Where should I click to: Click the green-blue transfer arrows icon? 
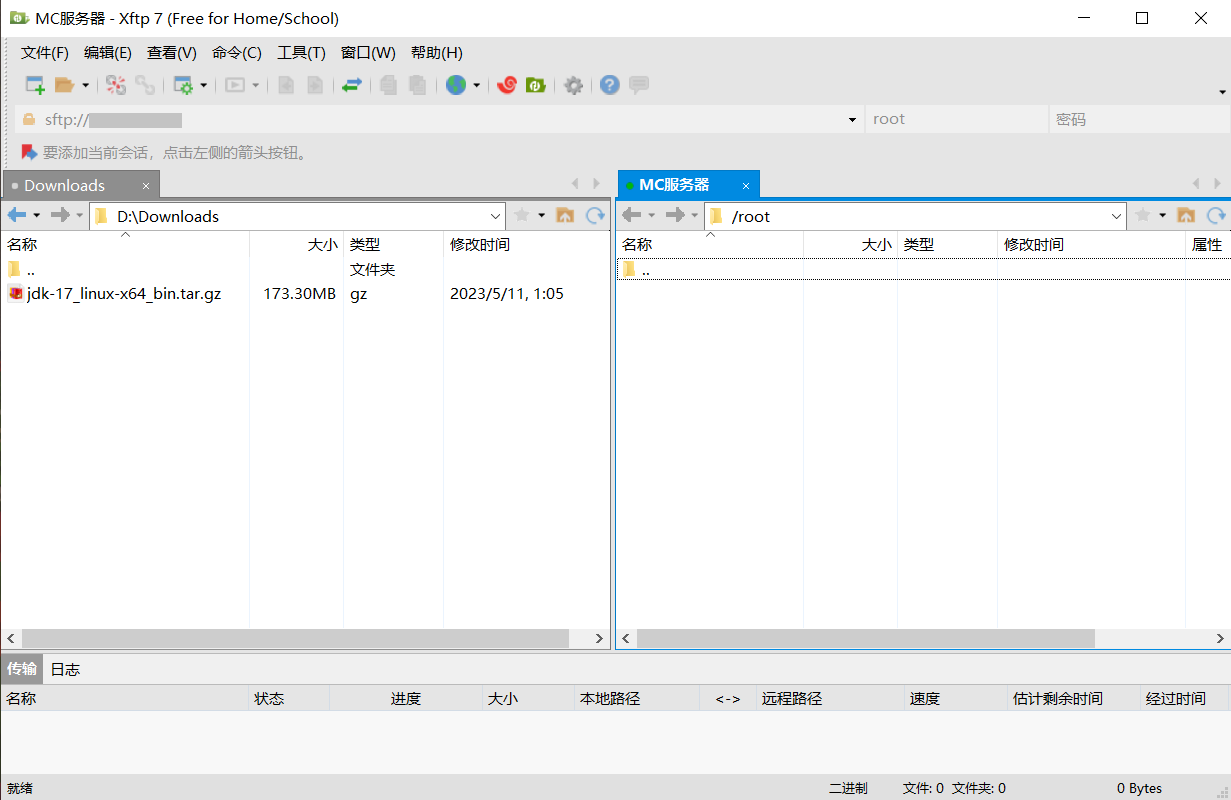pos(351,86)
